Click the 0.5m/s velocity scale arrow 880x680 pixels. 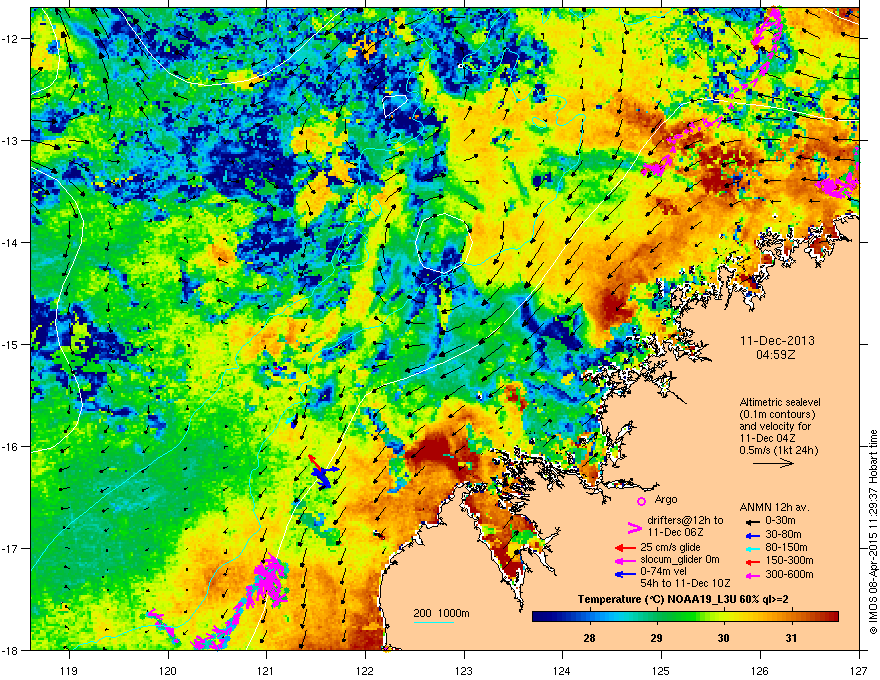pyautogui.click(x=773, y=463)
